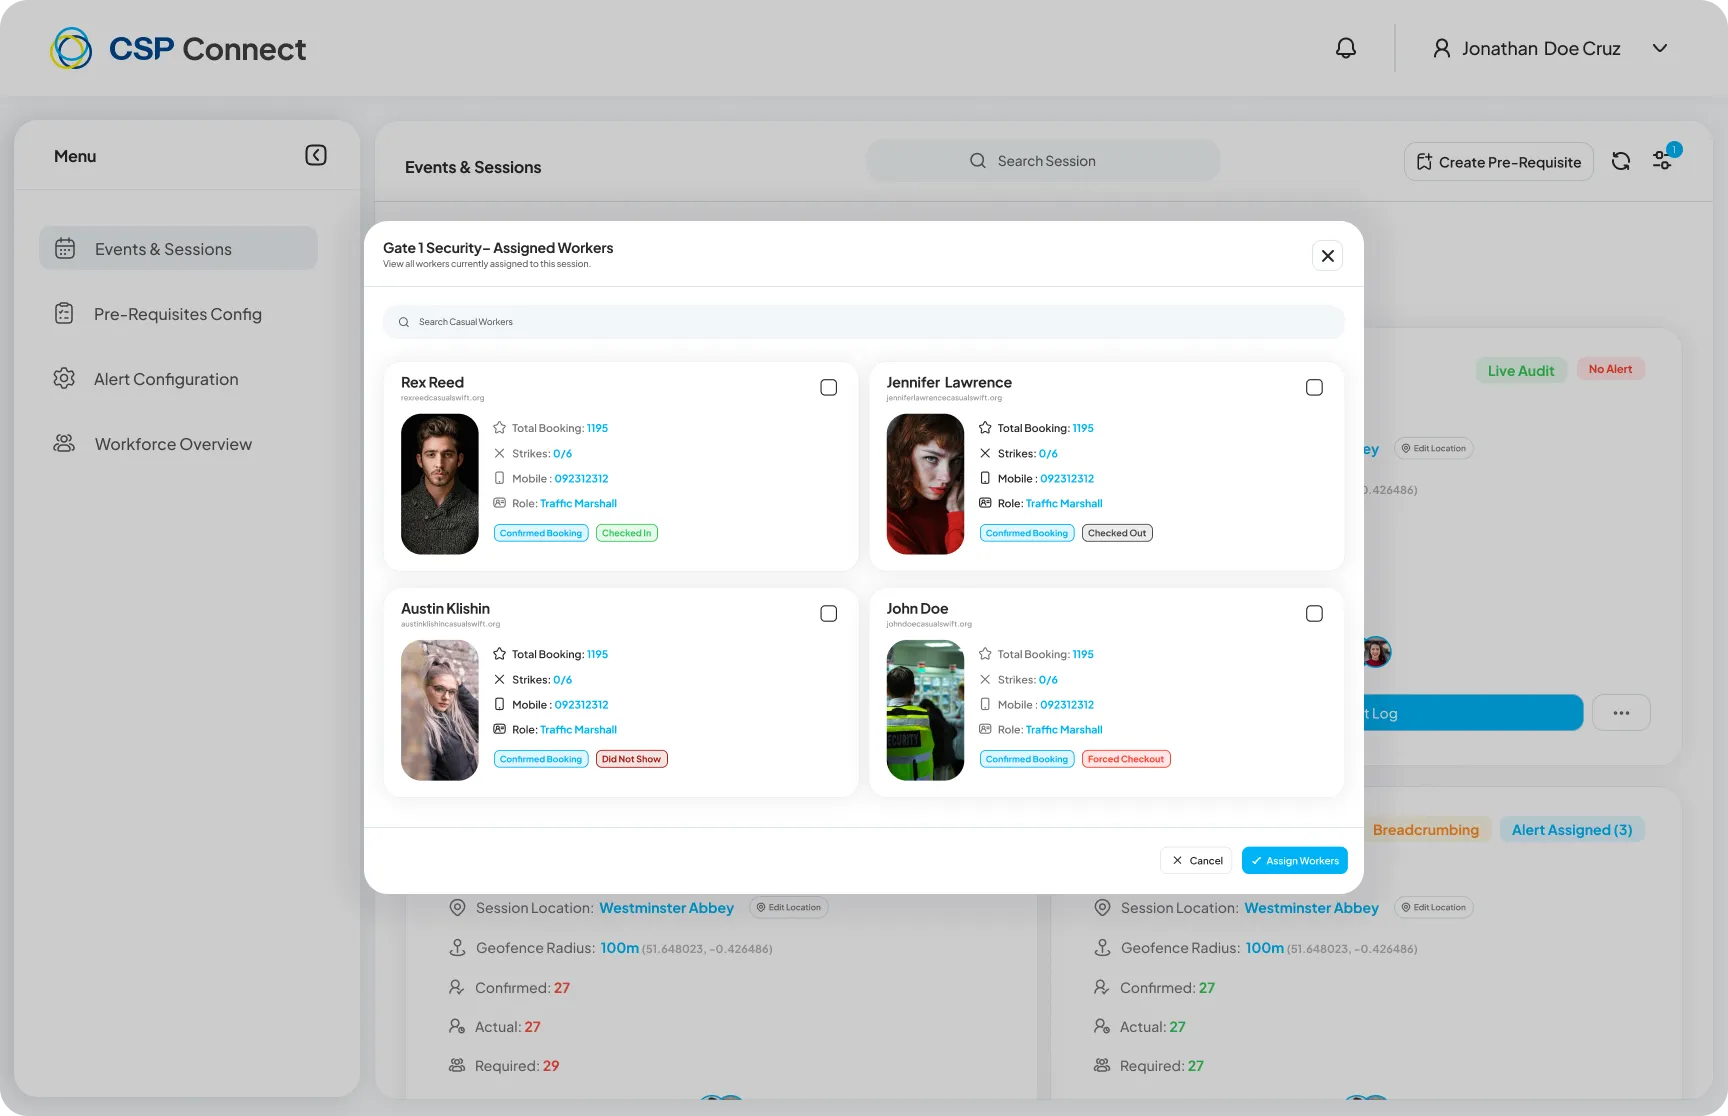This screenshot has width=1728, height=1116.
Task: Click the location pin icon in bottom-left card
Action: pos(457,907)
